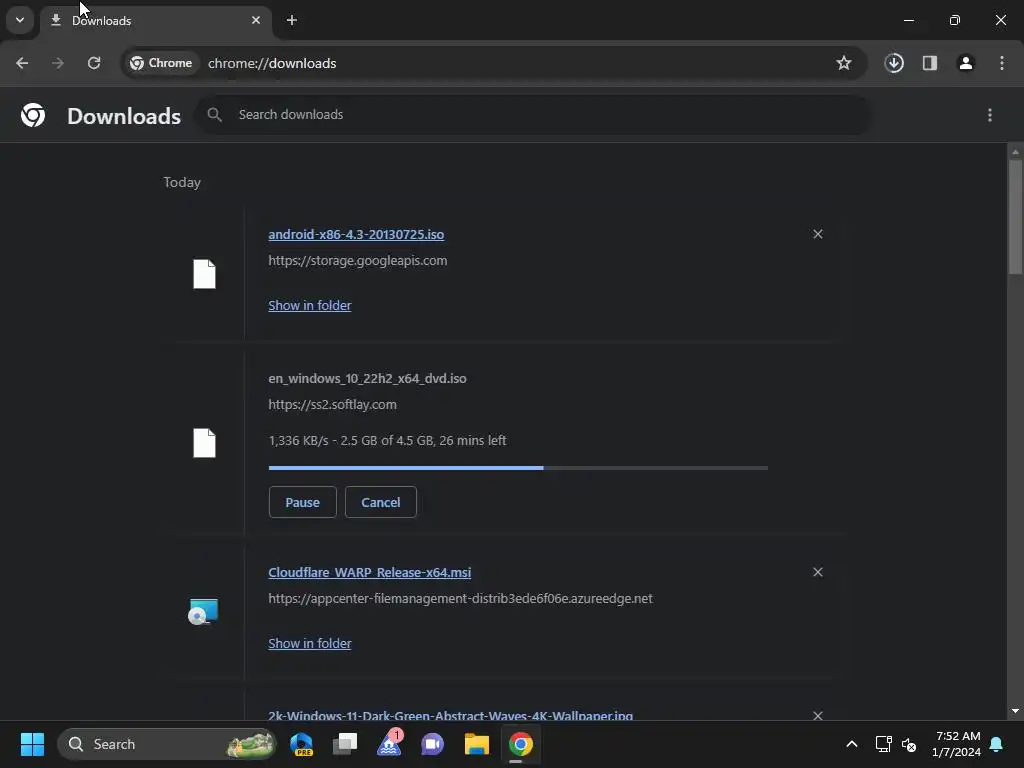Select the Downloads tab
This screenshot has width=1024, height=768.
(x=155, y=21)
